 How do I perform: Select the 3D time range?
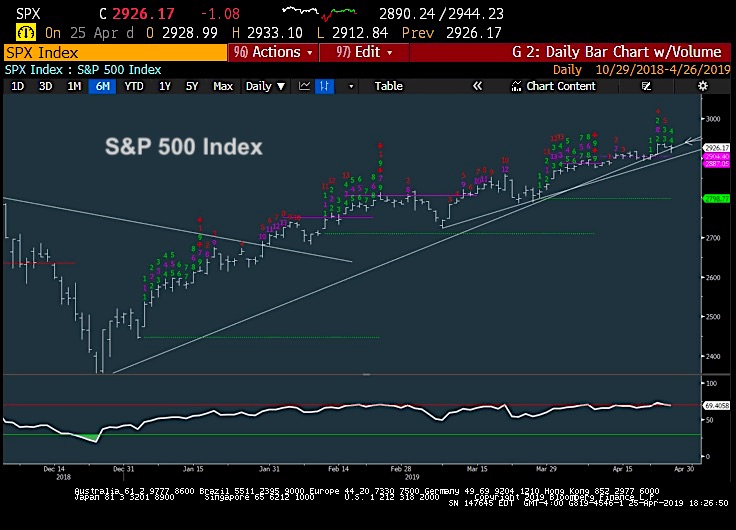click(x=45, y=86)
